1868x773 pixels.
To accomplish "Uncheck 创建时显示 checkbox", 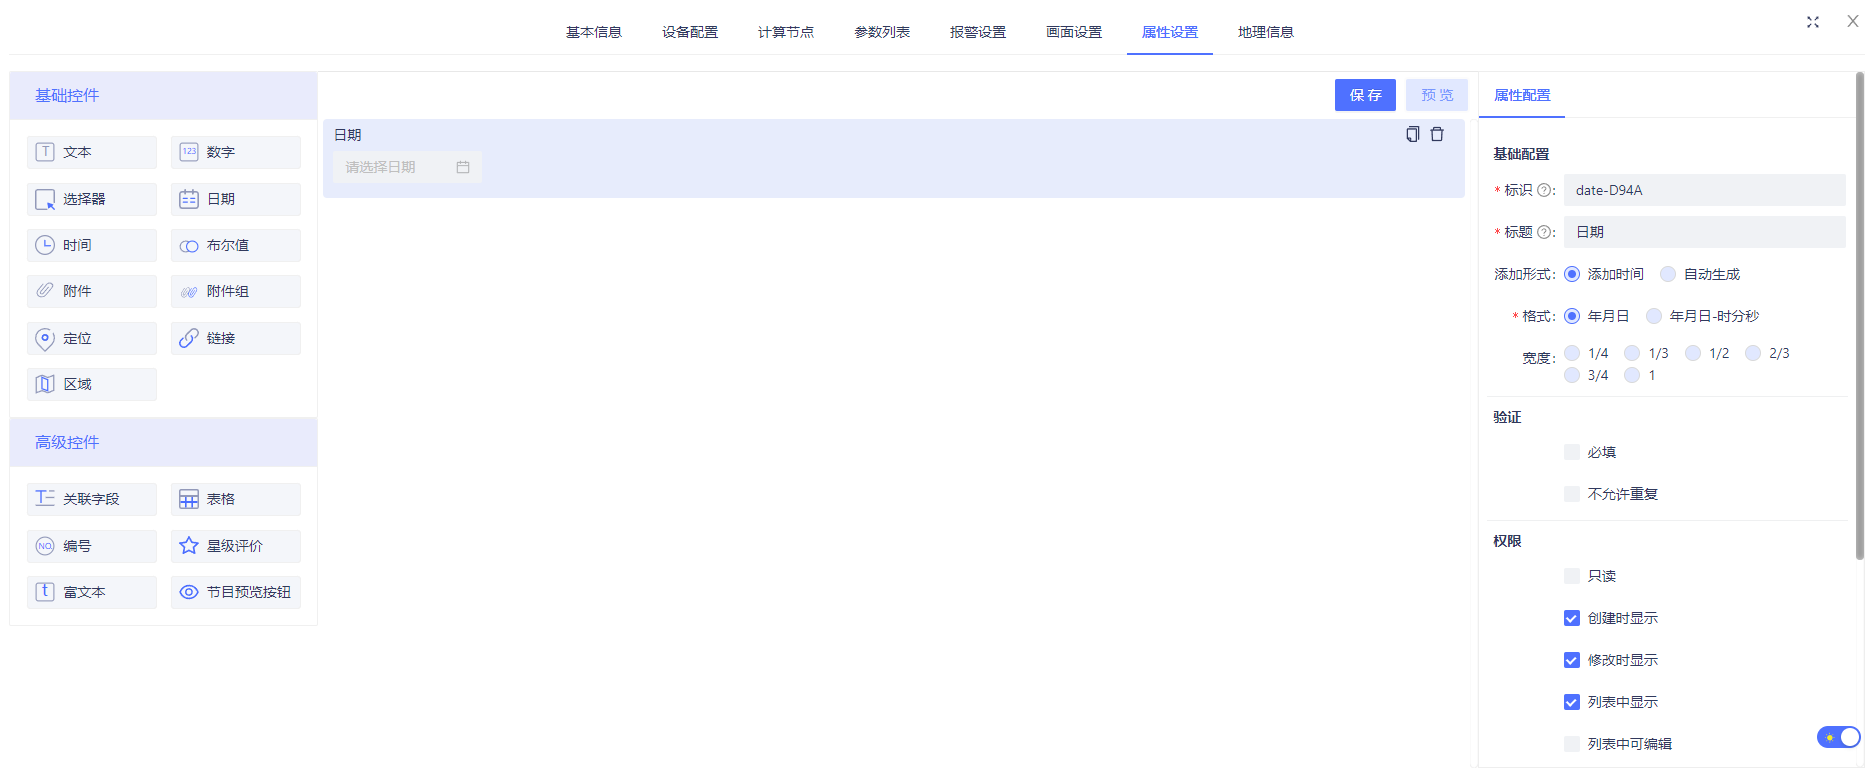I will coord(1572,618).
